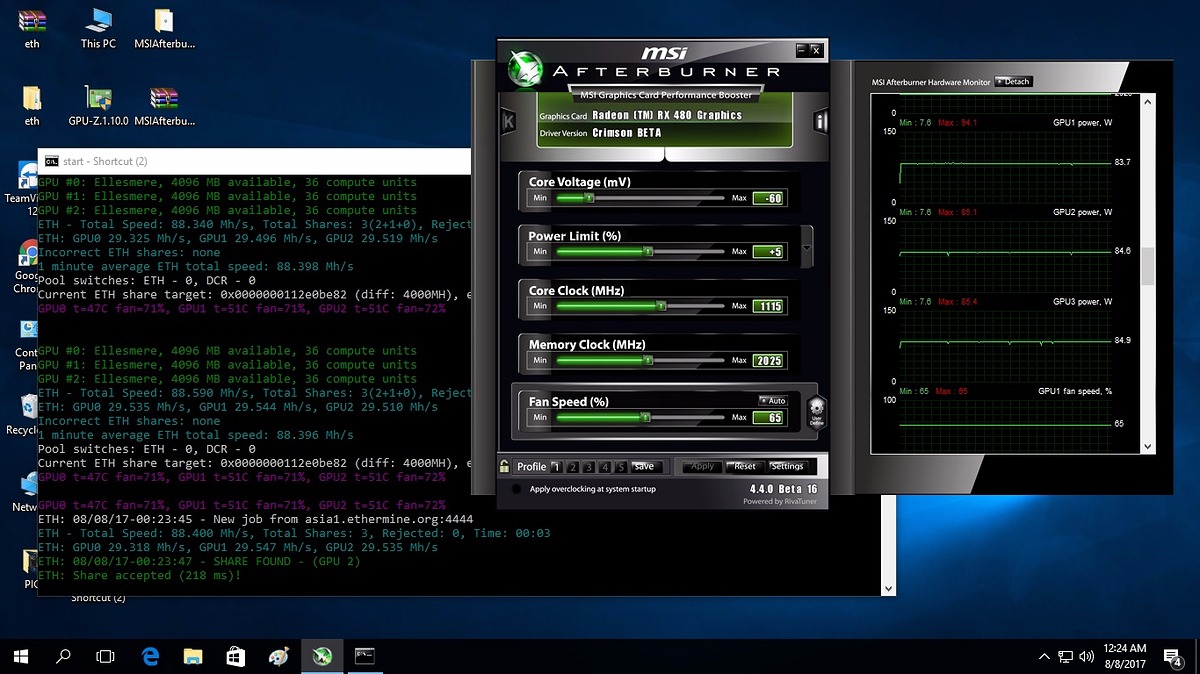Click the Hardware Monitor vertical scrollbar

pyautogui.click(x=1148, y=265)
